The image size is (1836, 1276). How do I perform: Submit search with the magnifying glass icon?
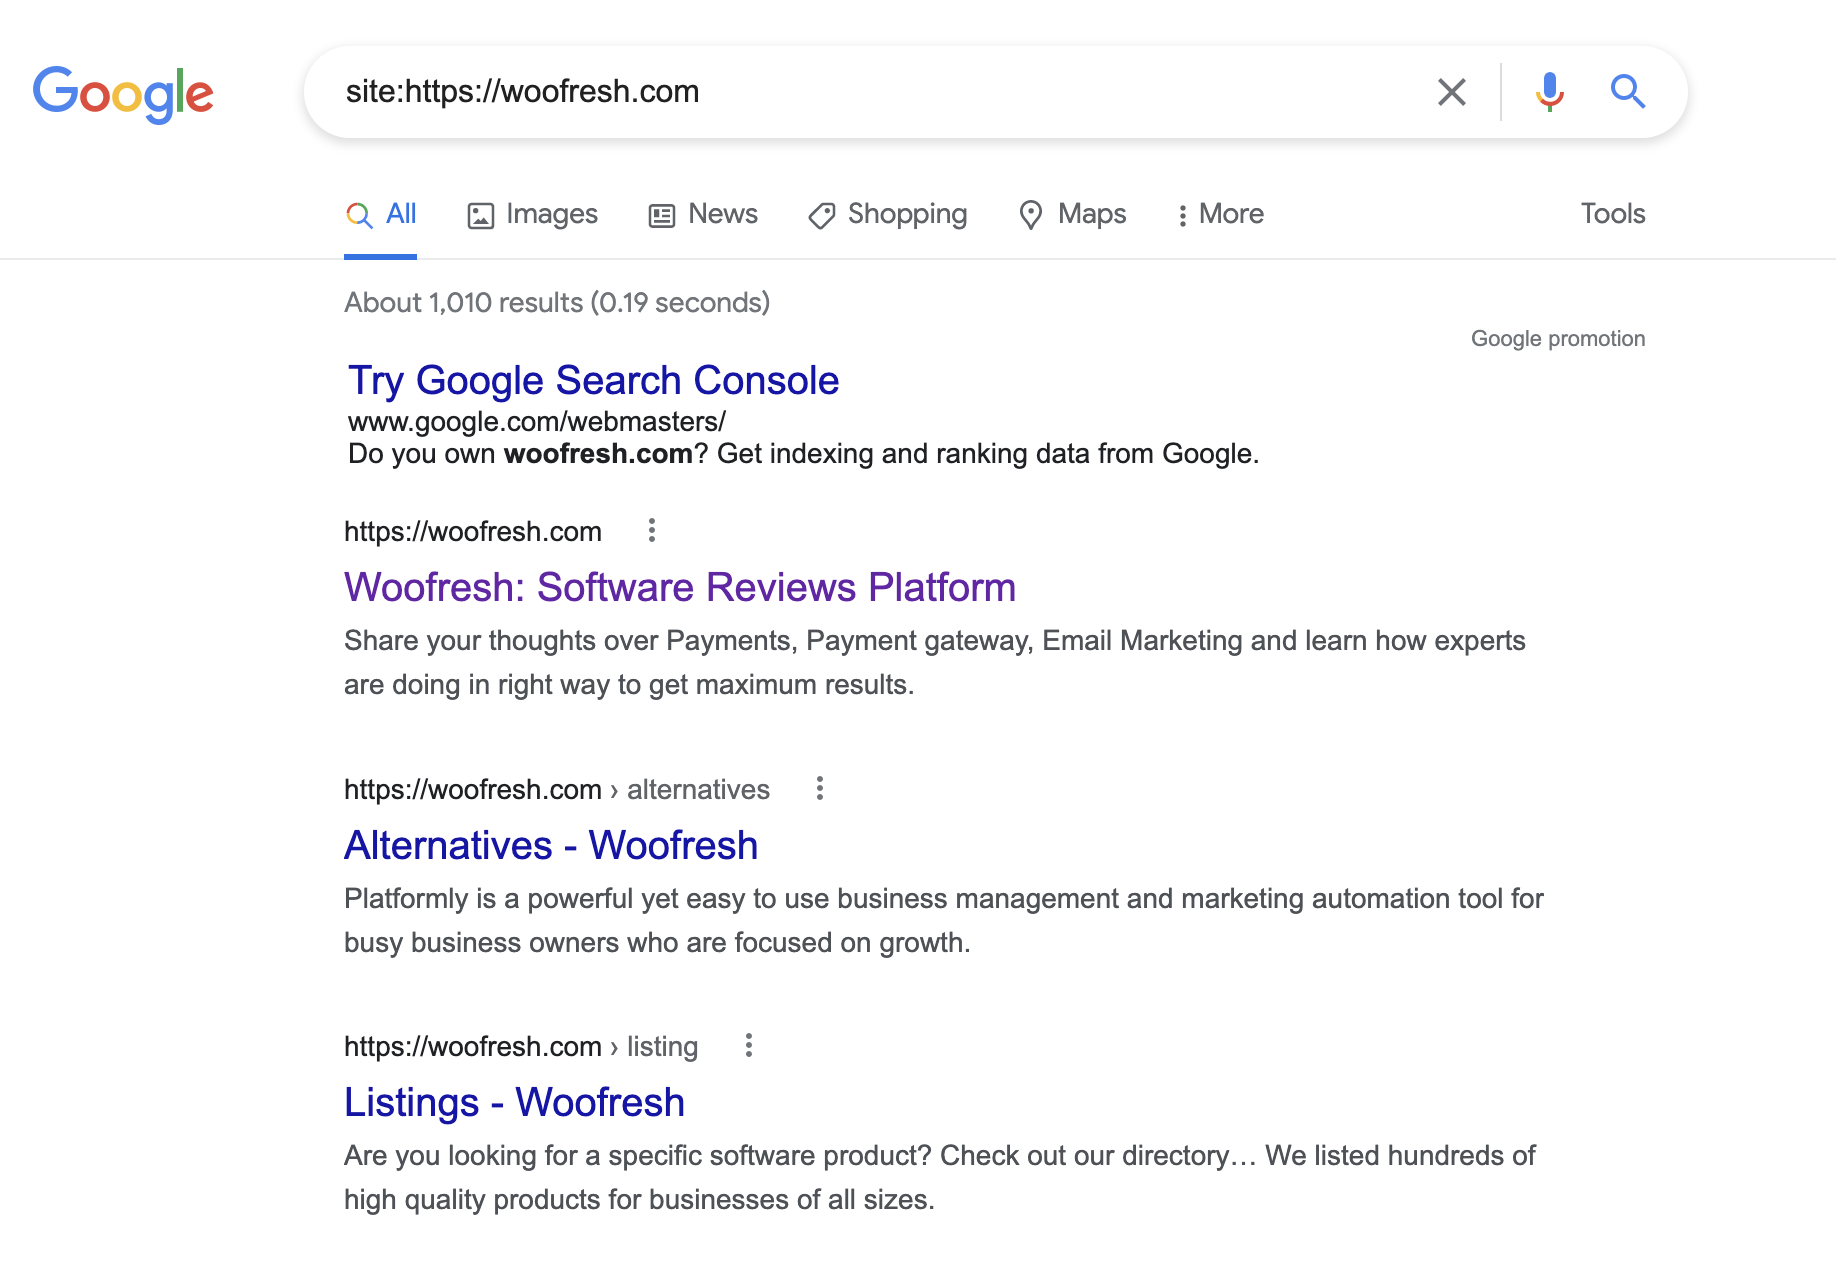click(x=1627, y=92)
